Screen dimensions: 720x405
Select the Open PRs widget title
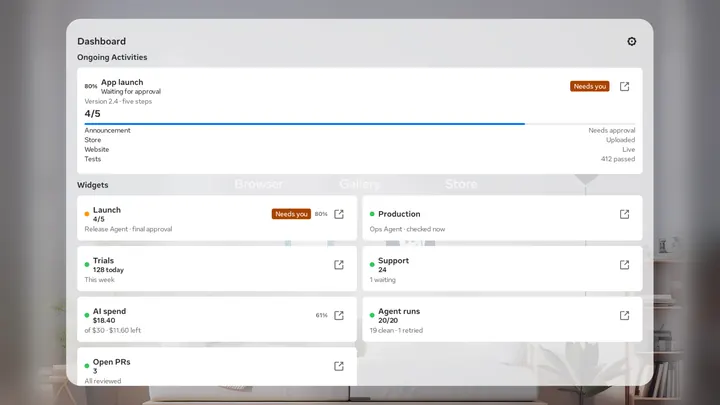(112, 362)
